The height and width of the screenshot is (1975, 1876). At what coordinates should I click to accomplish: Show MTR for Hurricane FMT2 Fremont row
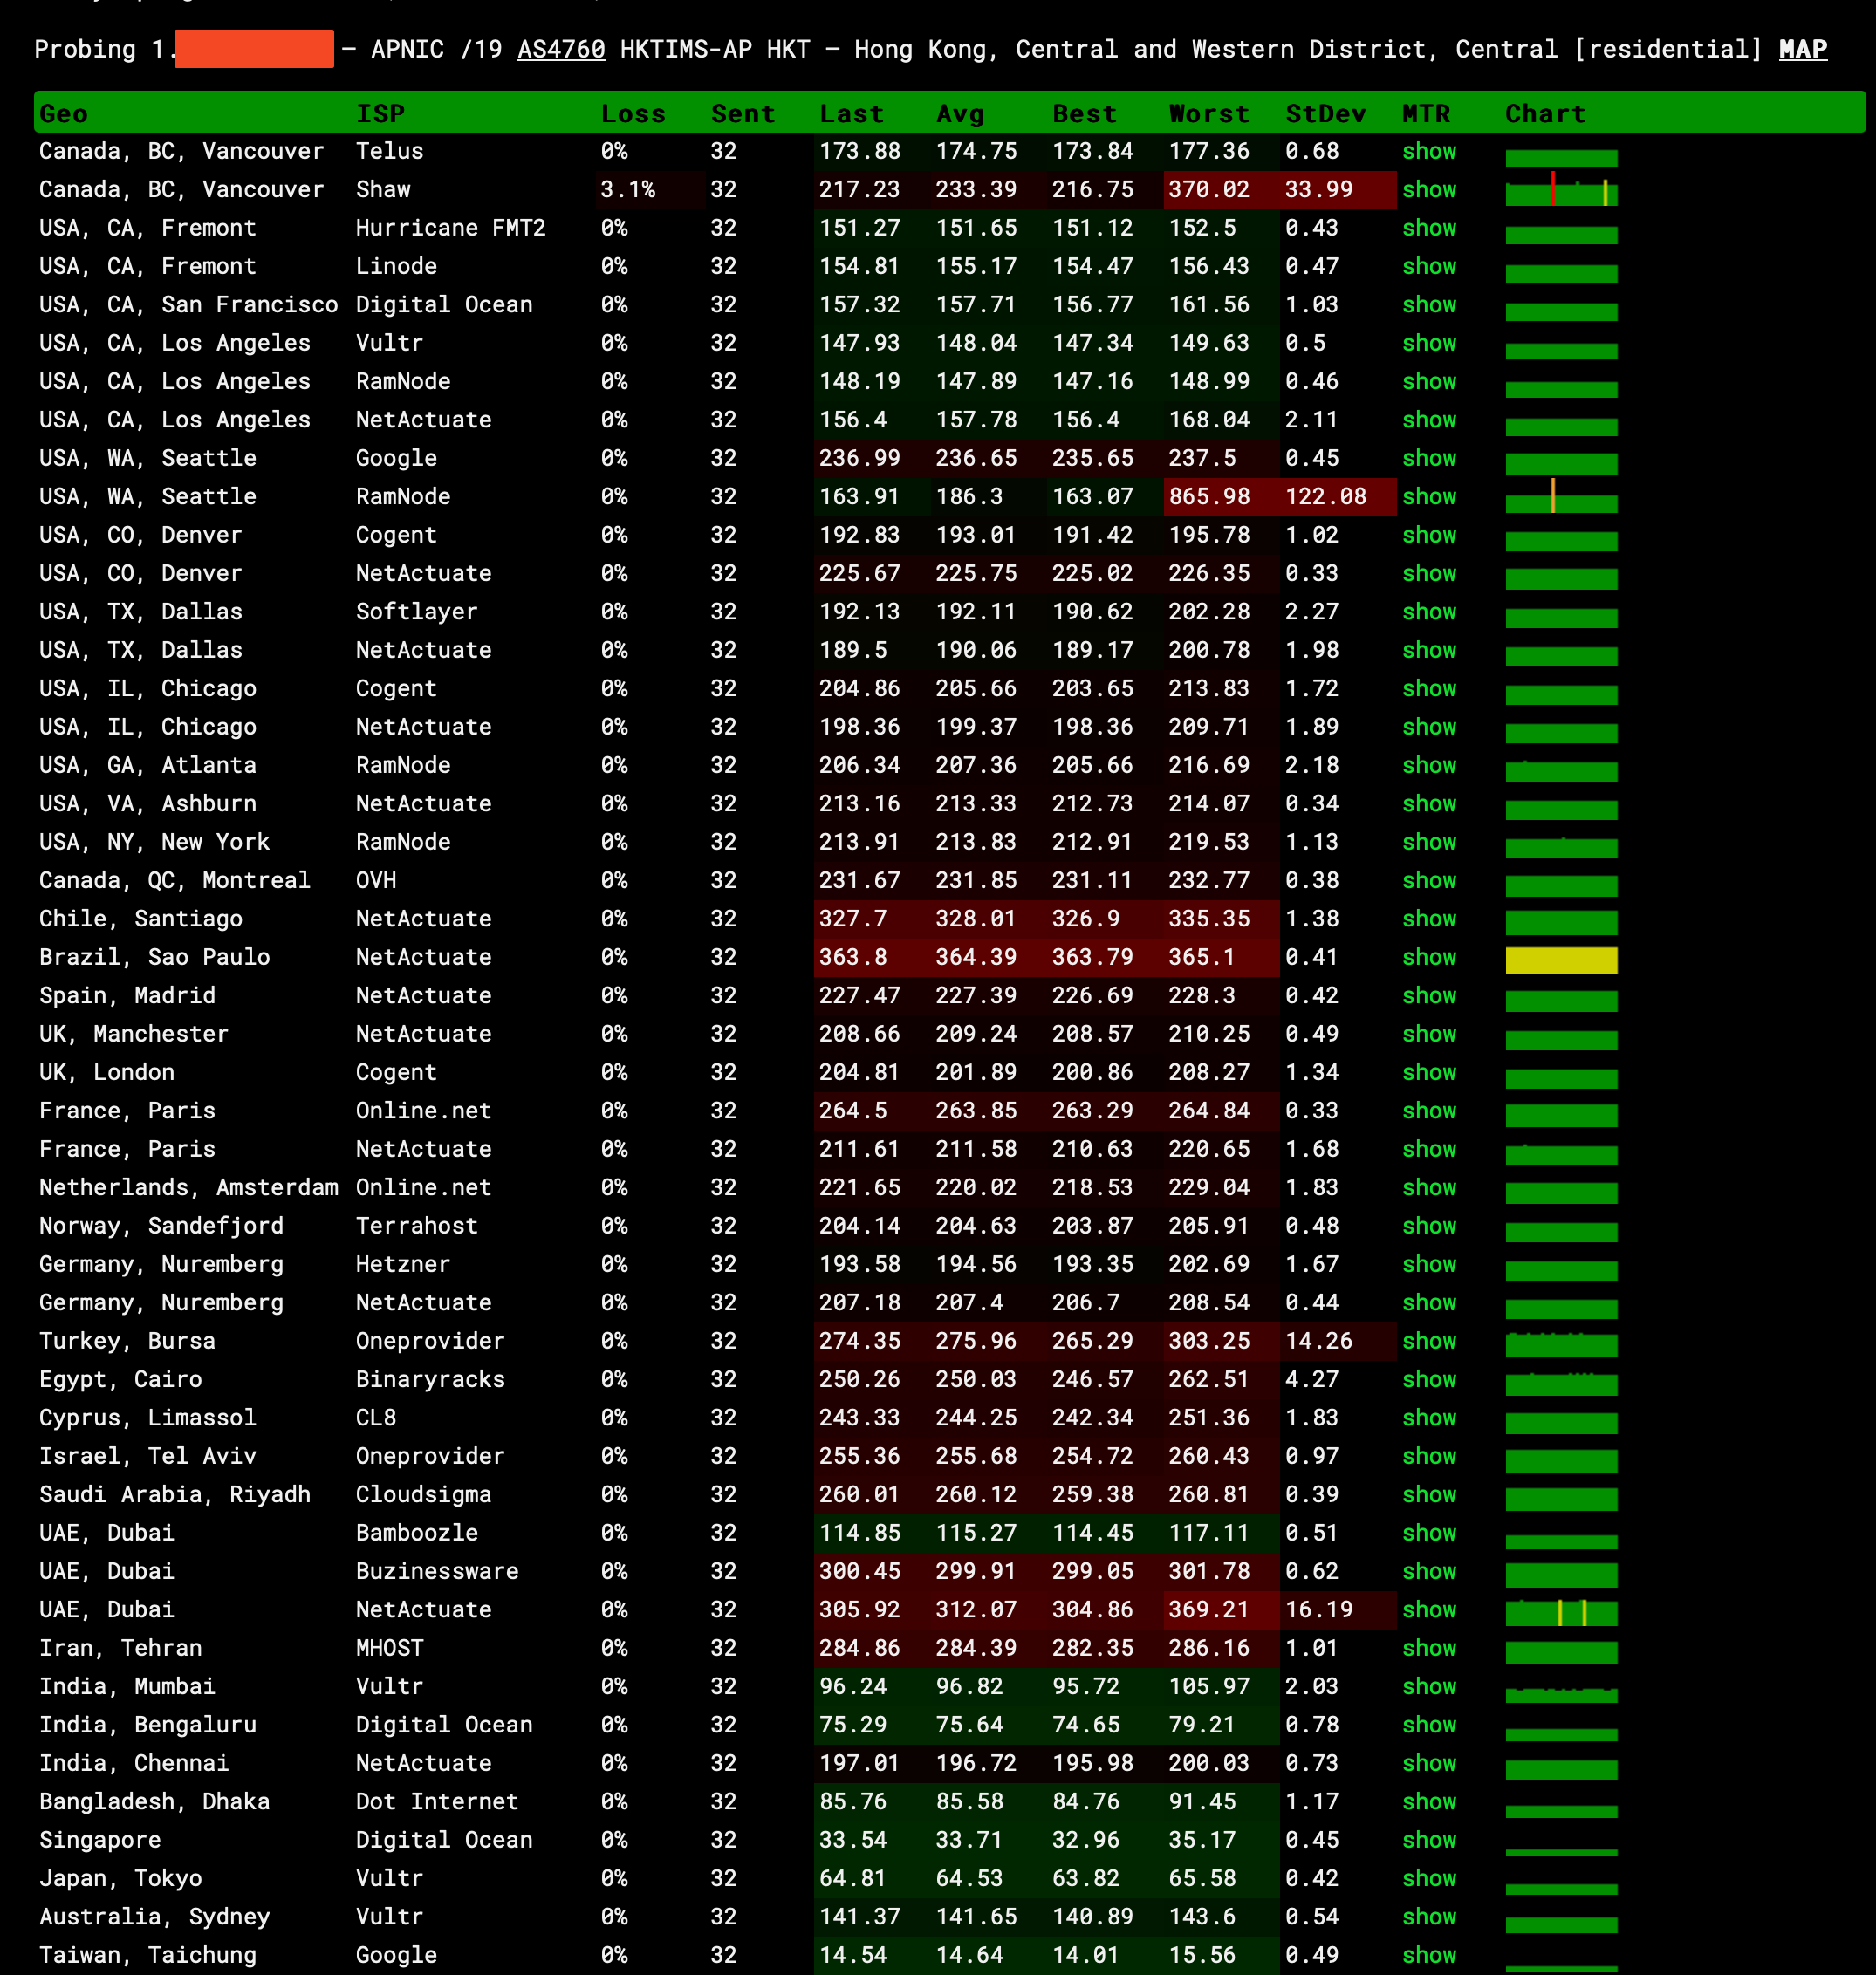point(1429,228)
